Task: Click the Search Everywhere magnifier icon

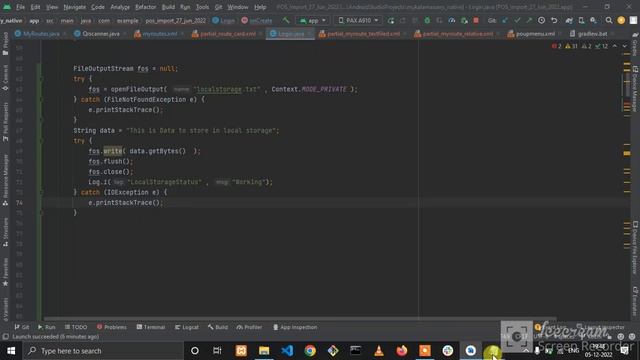Action: click(x=609, y=20)
